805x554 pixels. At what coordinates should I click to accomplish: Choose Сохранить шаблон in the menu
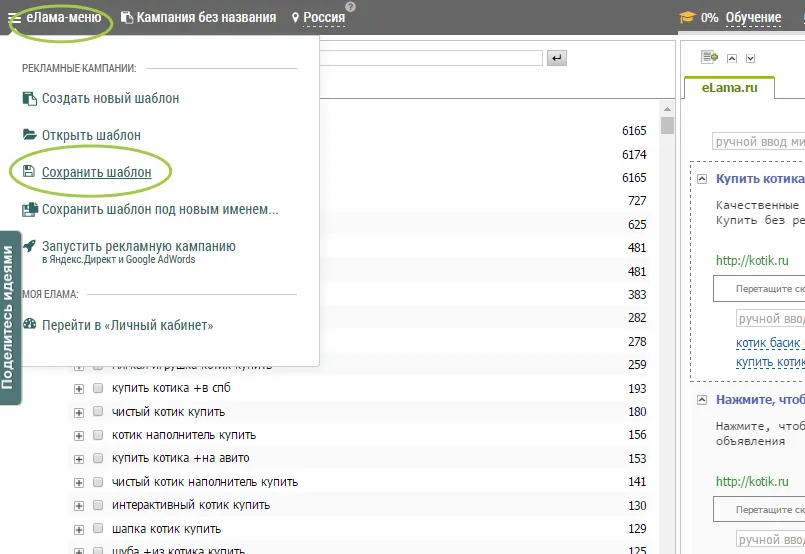(97, 172)
